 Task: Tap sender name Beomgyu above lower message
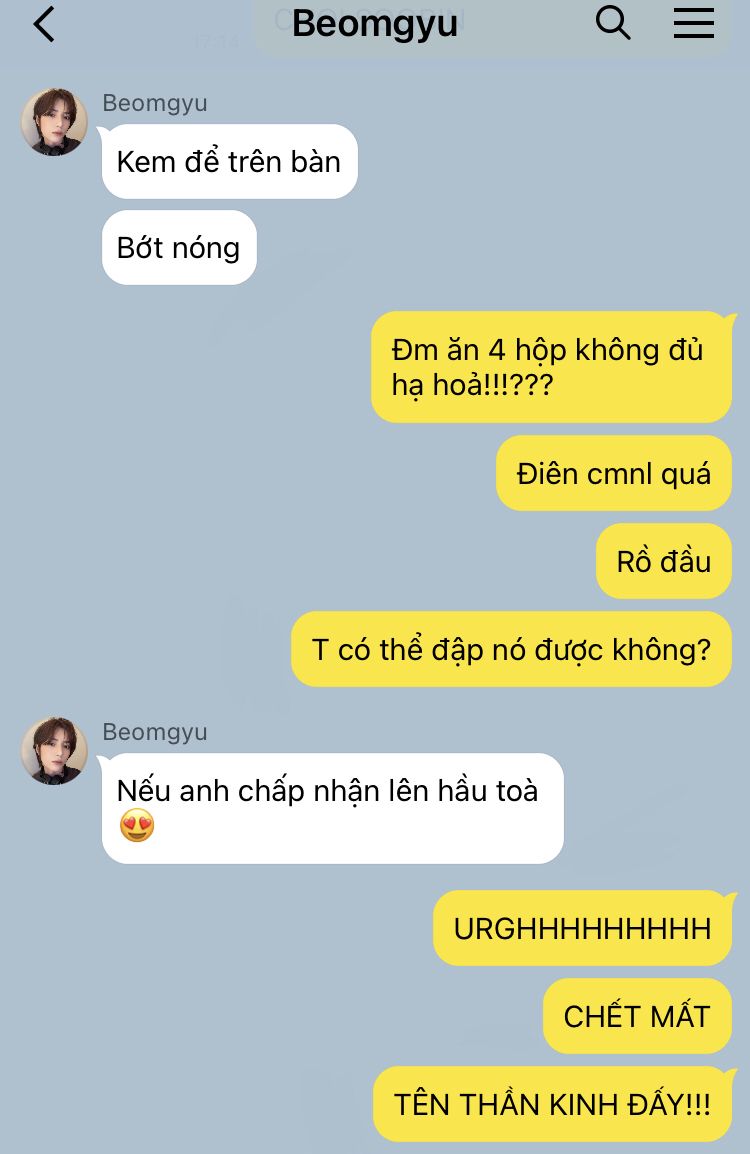pyautogui.click(x=155, y=732)
